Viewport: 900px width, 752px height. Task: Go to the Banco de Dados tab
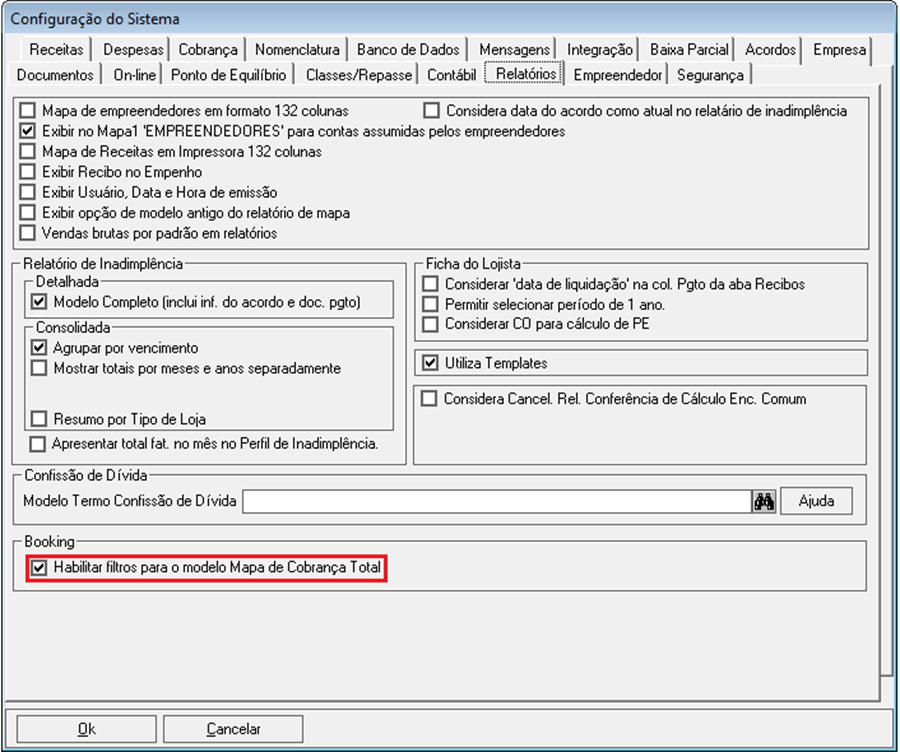408,50
